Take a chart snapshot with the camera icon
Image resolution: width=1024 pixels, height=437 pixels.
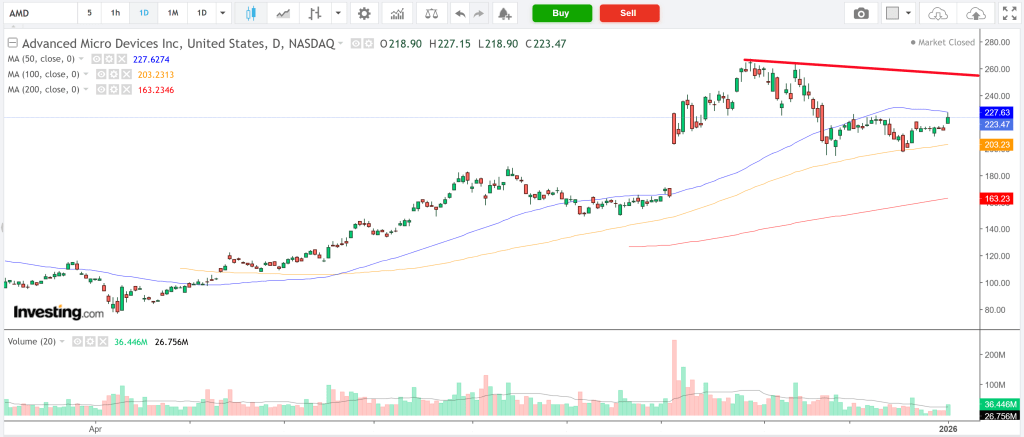click(x=860, y=13)
